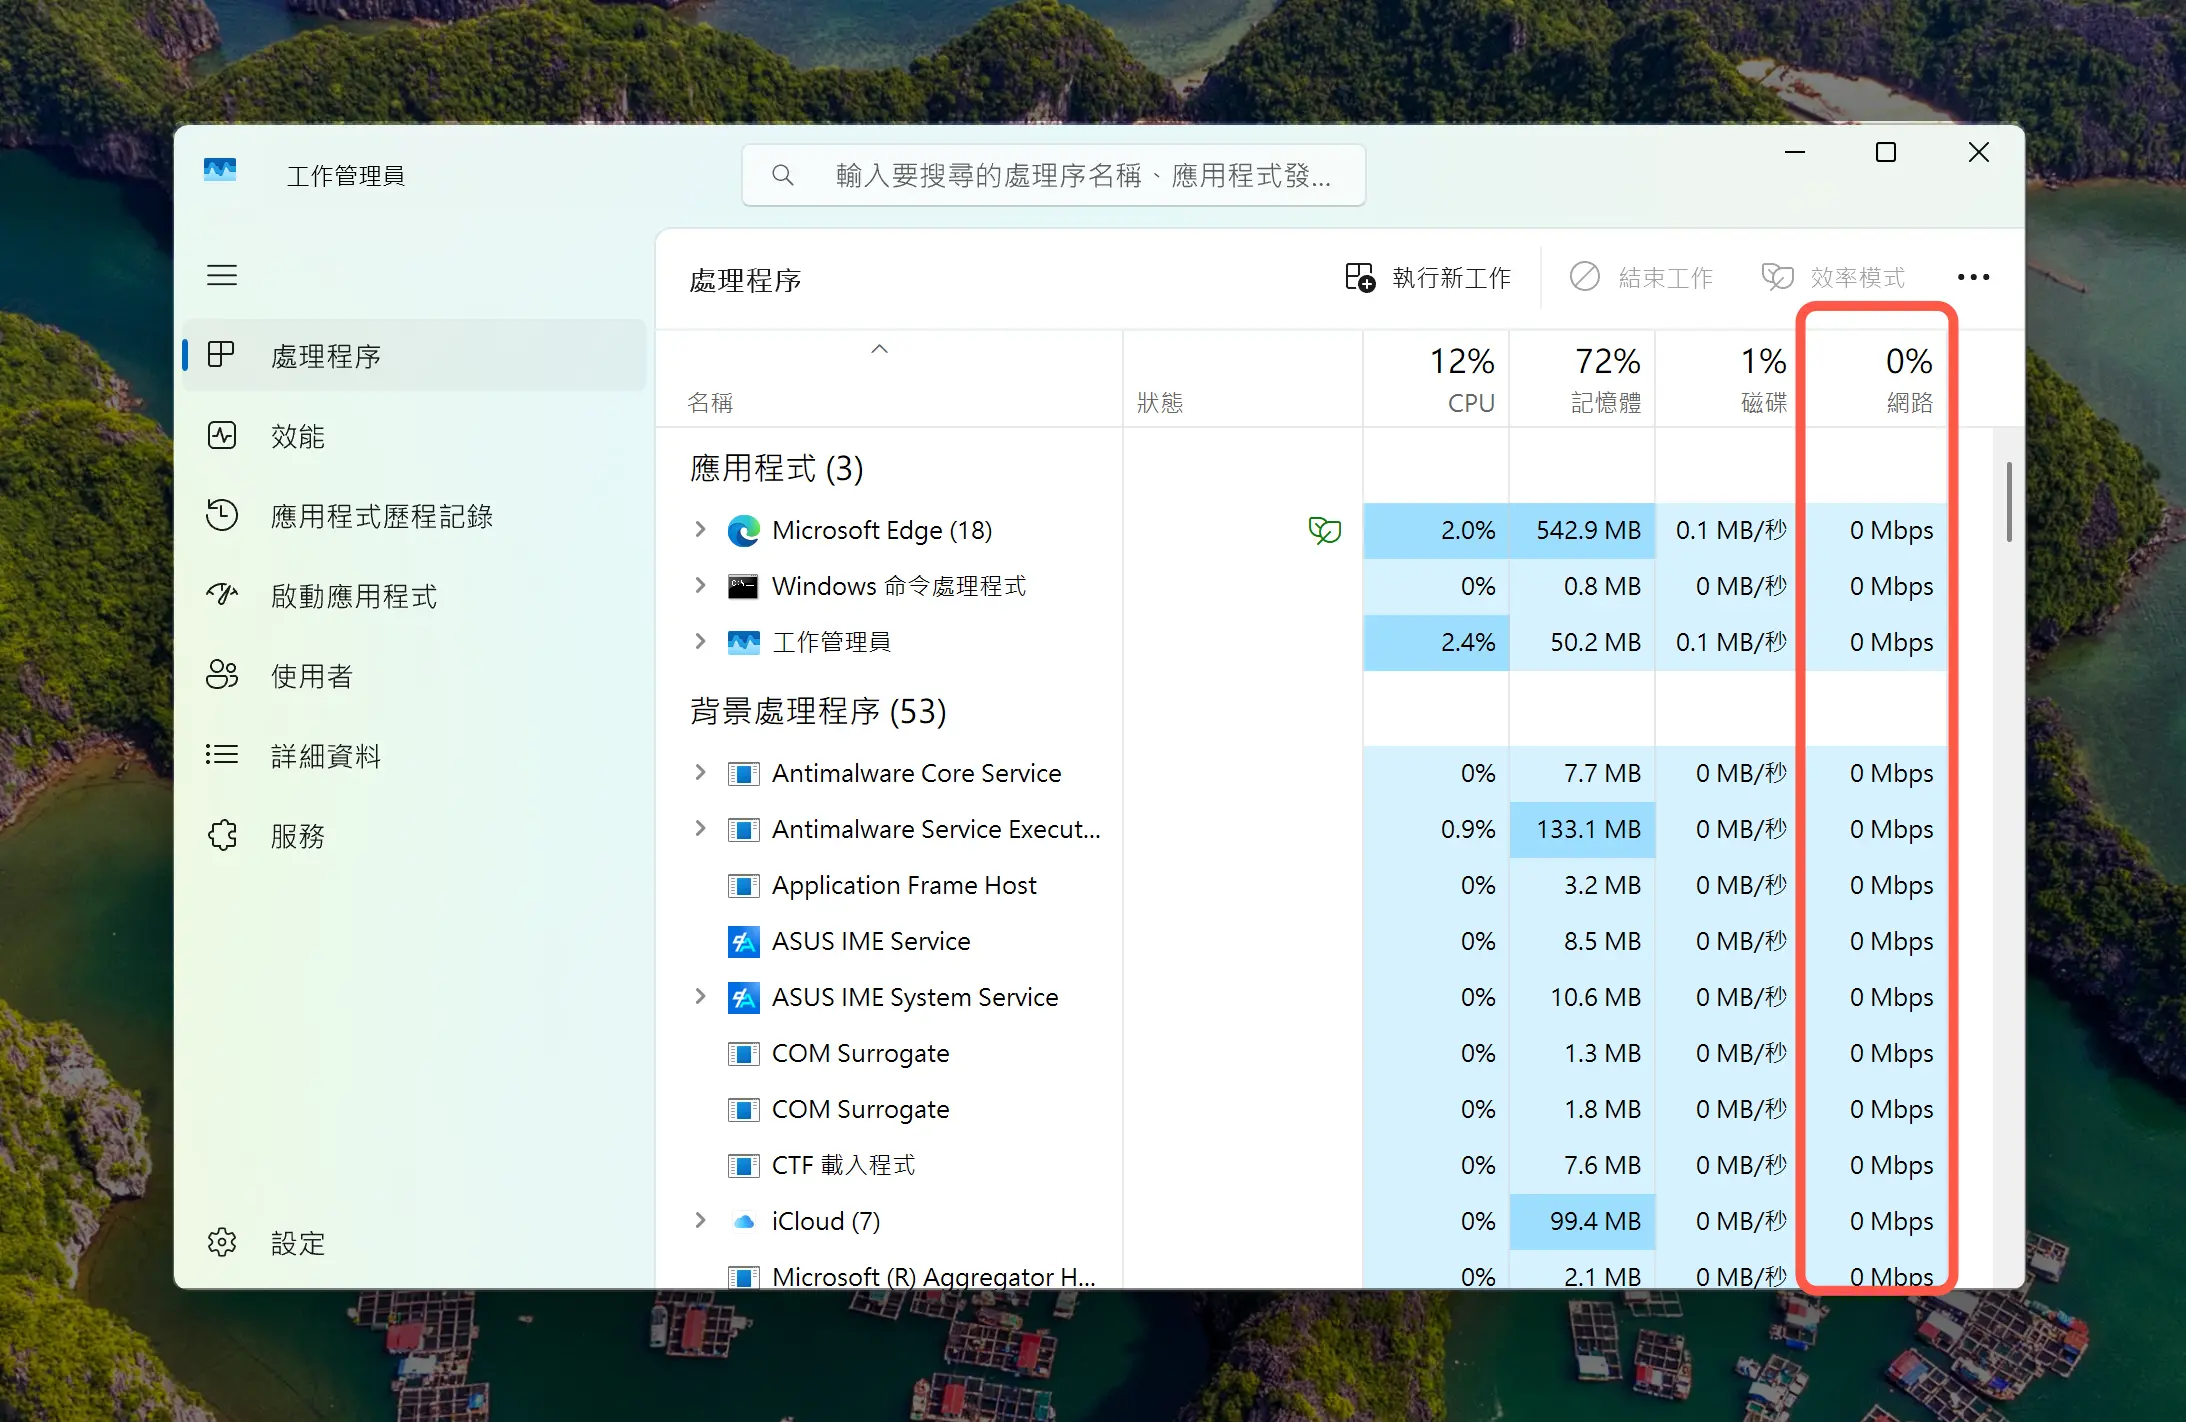The image size is (2186, 1422).
Task: Click the ASUS IME Service icon
Action: click(743, 941)
